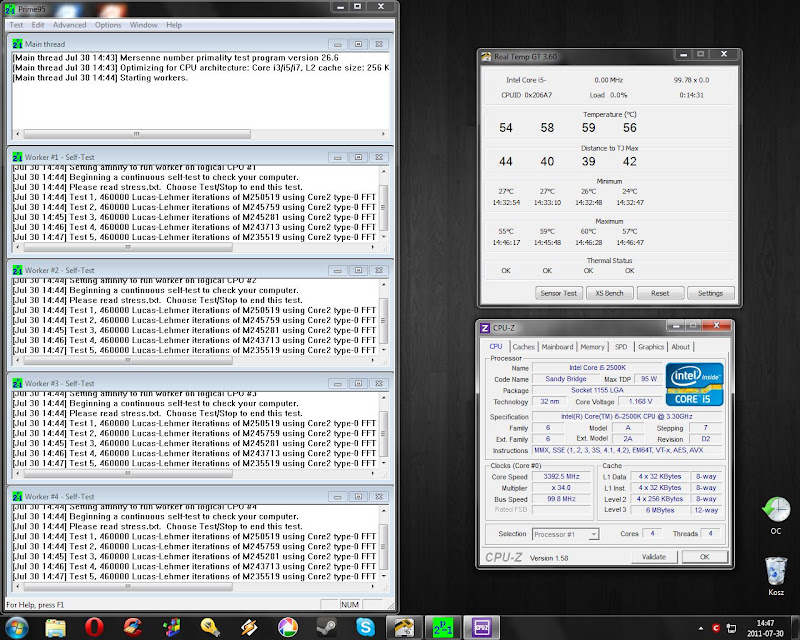Switch to the SPD tab in CPU-Z
800x640 pixels.
click(621, 347)
